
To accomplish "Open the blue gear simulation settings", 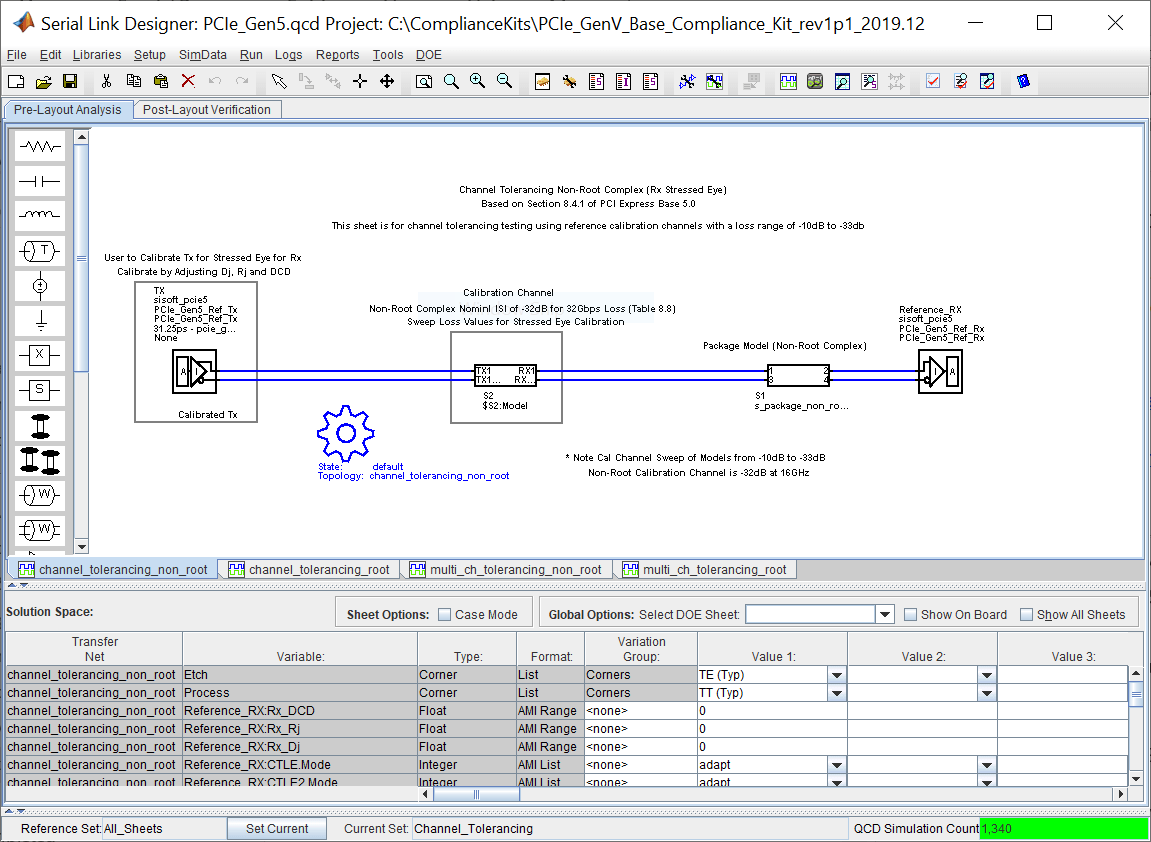I will 346,434.
